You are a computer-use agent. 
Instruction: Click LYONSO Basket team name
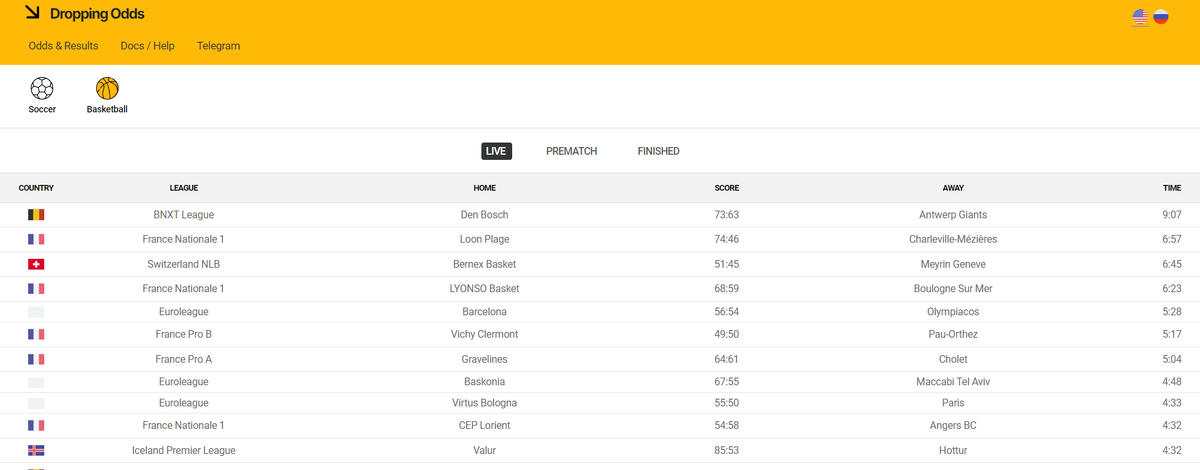485,289
